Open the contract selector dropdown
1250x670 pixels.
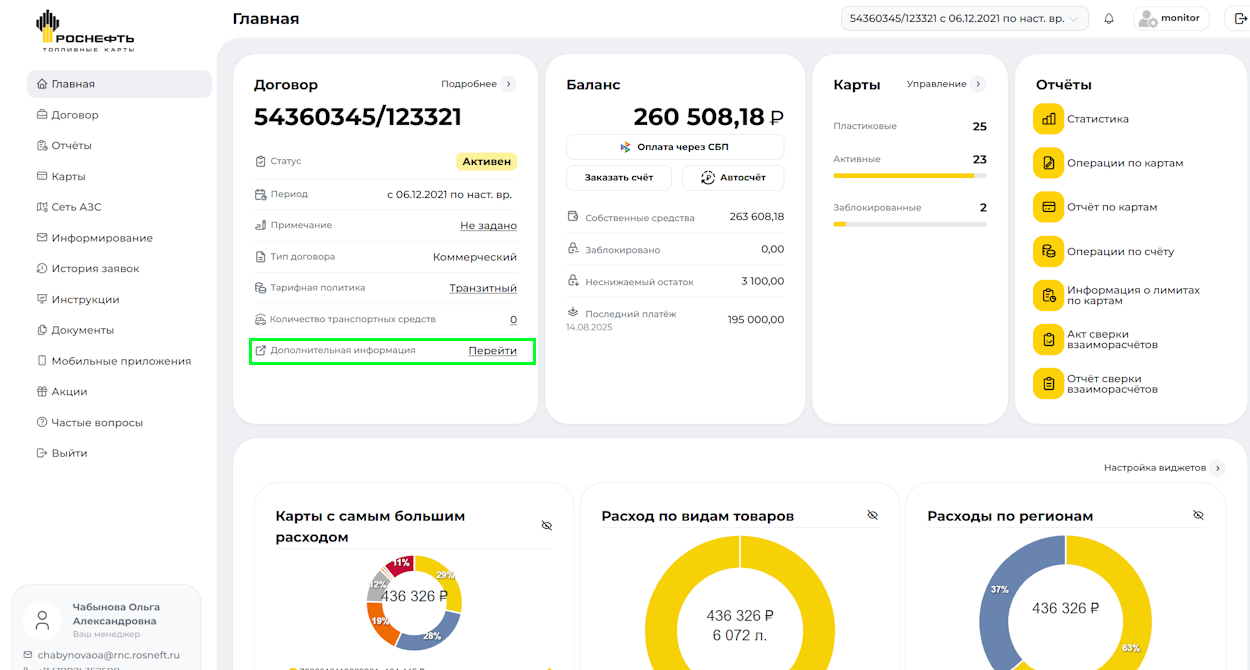point(964,19)
